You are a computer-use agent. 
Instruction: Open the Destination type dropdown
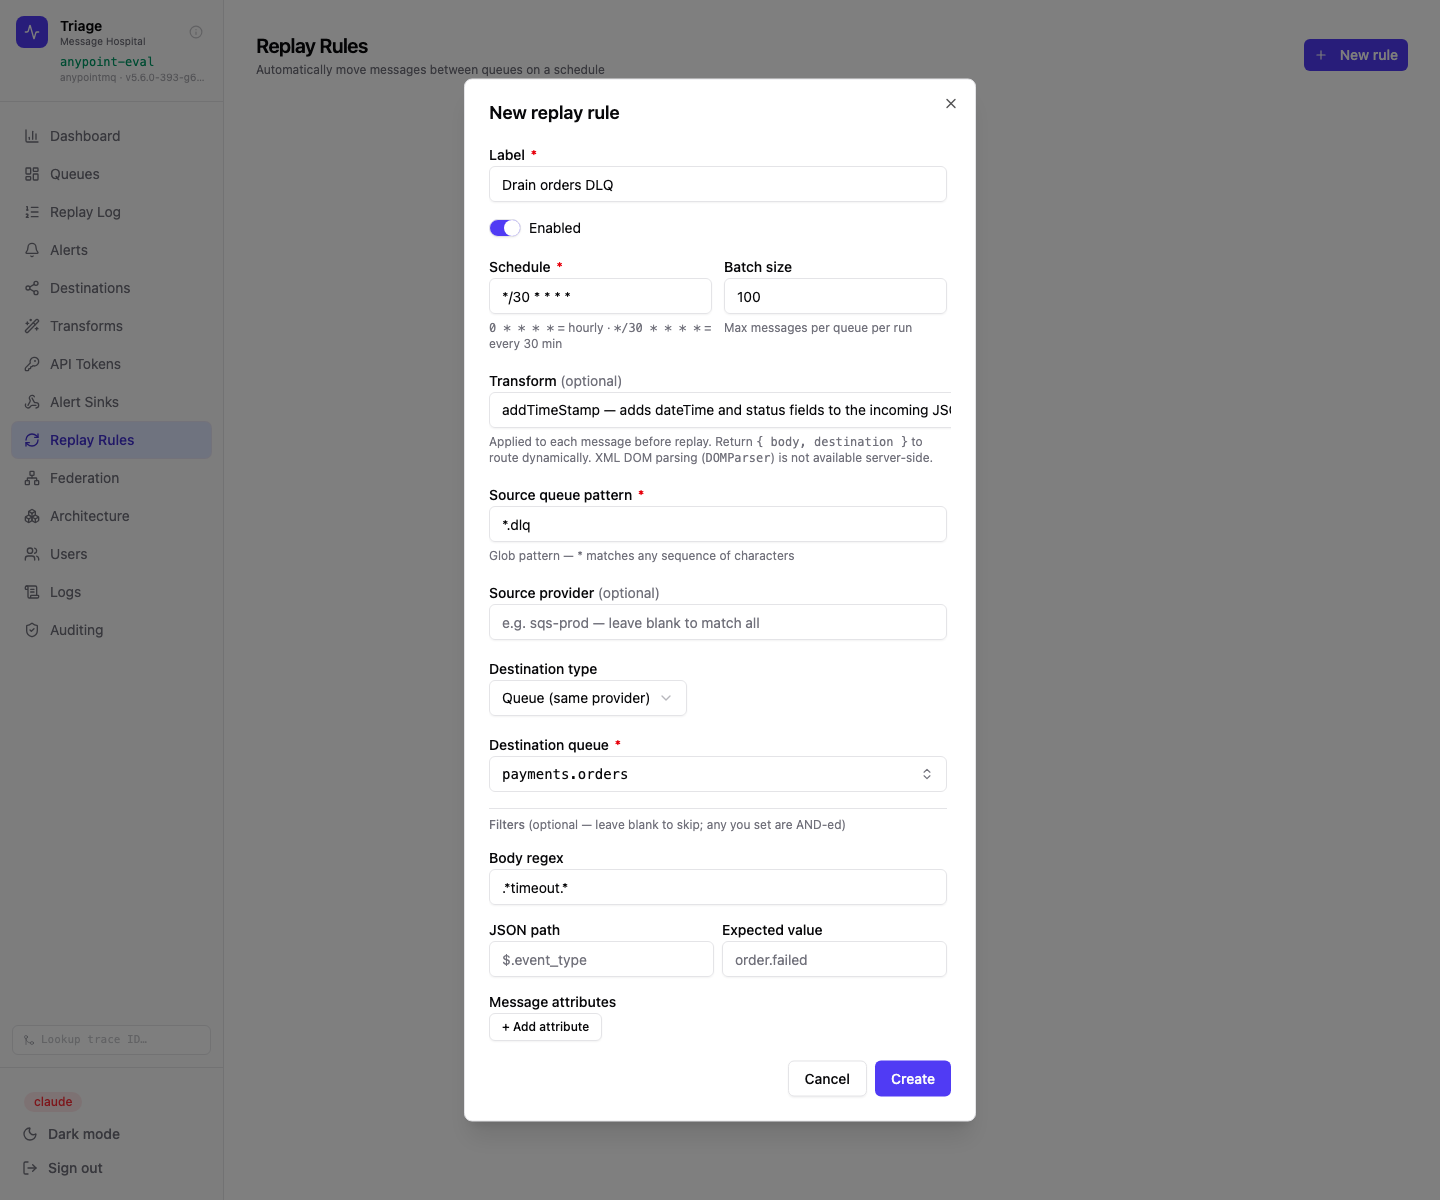click(588, 698)
